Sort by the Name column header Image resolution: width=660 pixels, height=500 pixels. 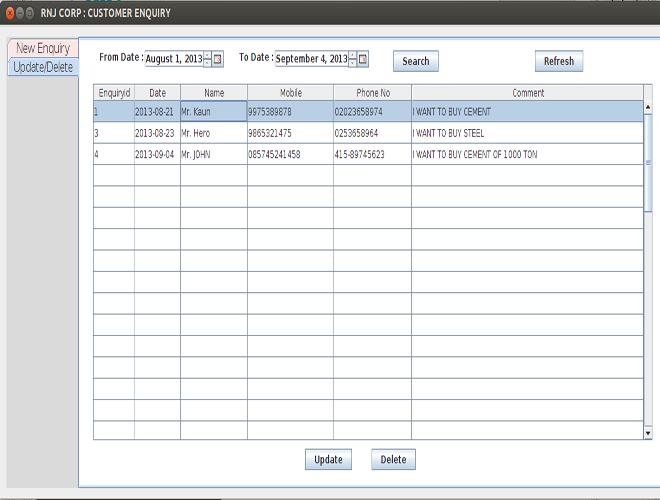(x=214, y=93)
